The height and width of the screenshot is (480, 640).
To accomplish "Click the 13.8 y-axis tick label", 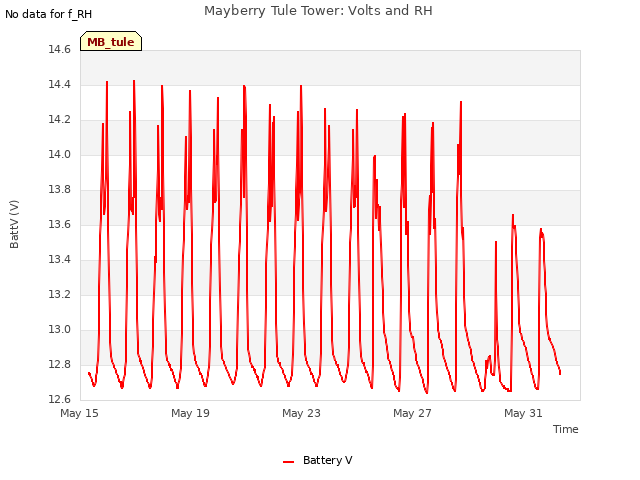I will (x=60, y=189).
